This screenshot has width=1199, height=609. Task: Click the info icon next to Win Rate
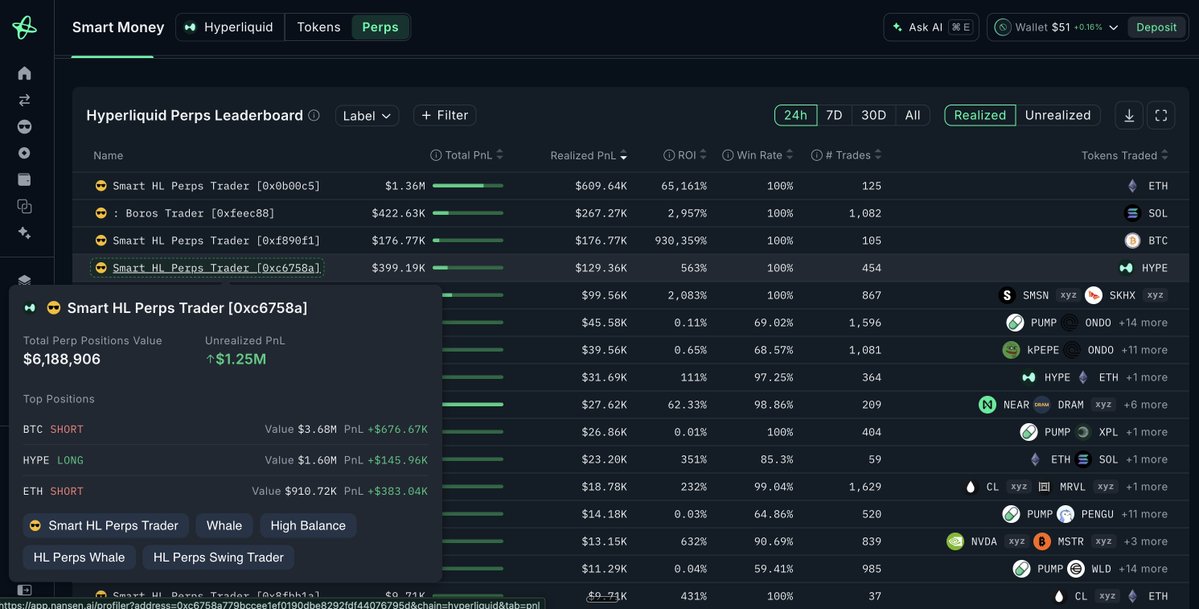(728, 155)
